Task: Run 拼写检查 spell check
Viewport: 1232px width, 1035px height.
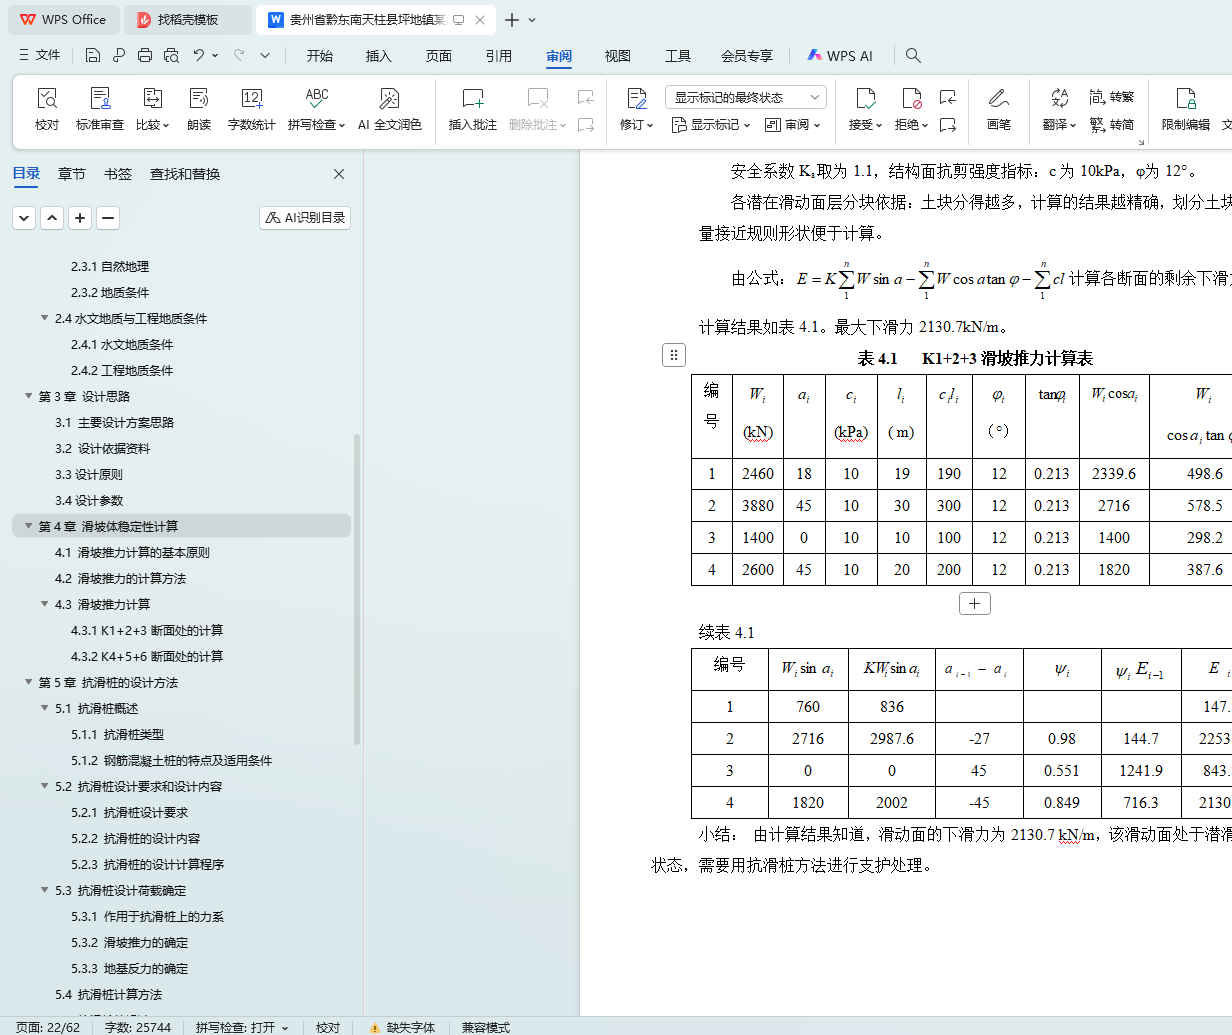Action: [316, 108]
